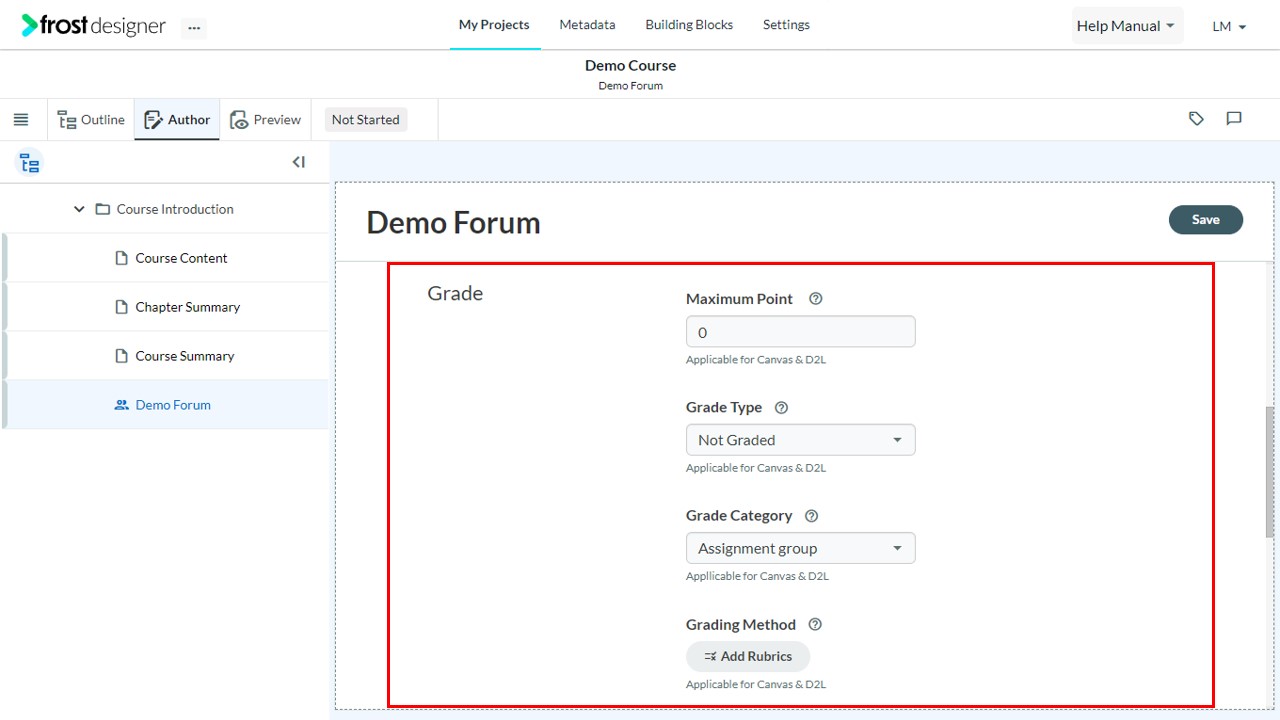Click the Demo Forum subtitle under Demo Course
Screen dimensions: 1280x720
point(630,86)
